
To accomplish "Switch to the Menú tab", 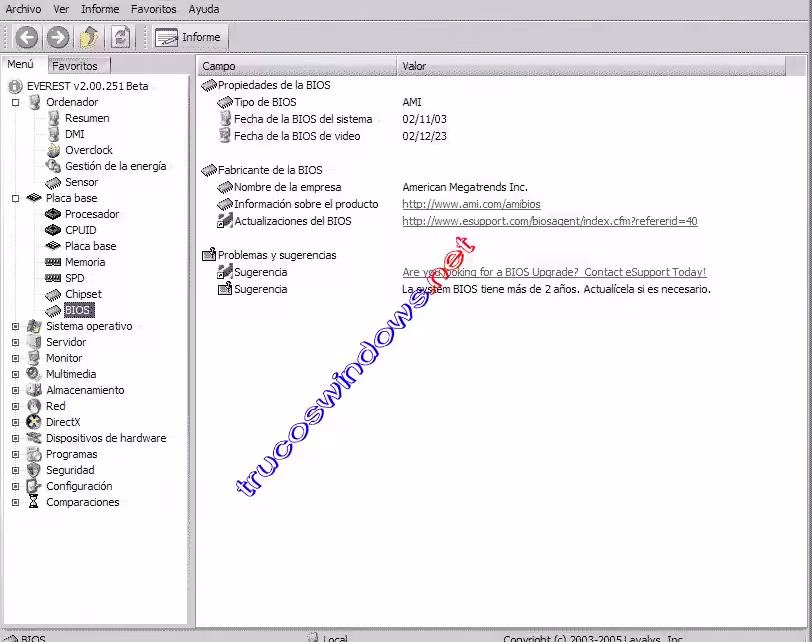I will pyautogui.click(x=21, y=64).
